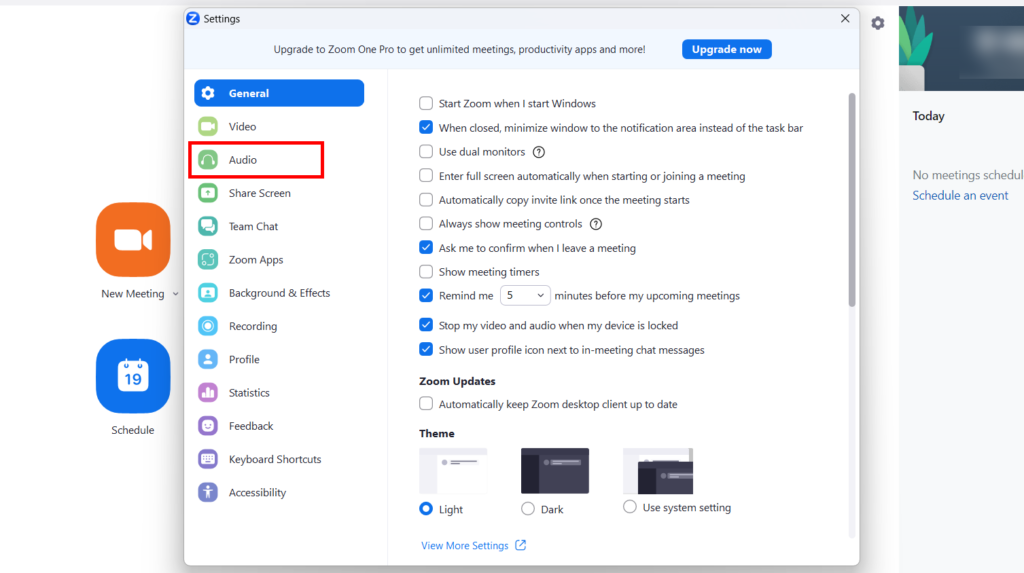Image resolution: width=1024 pixels, height=573 pixels.
Task: Click the Light theme preview thumbnail
Action: click(453, 471)
